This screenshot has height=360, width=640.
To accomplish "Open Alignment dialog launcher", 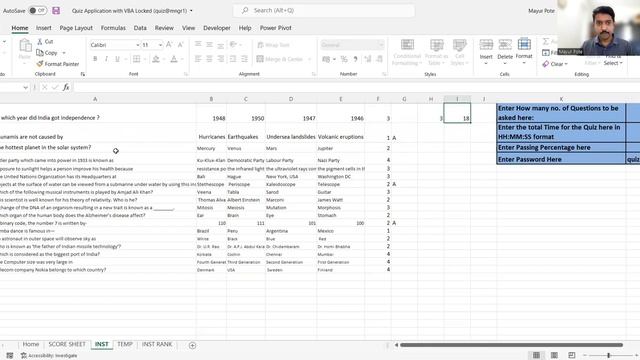I will coord(314,74).
